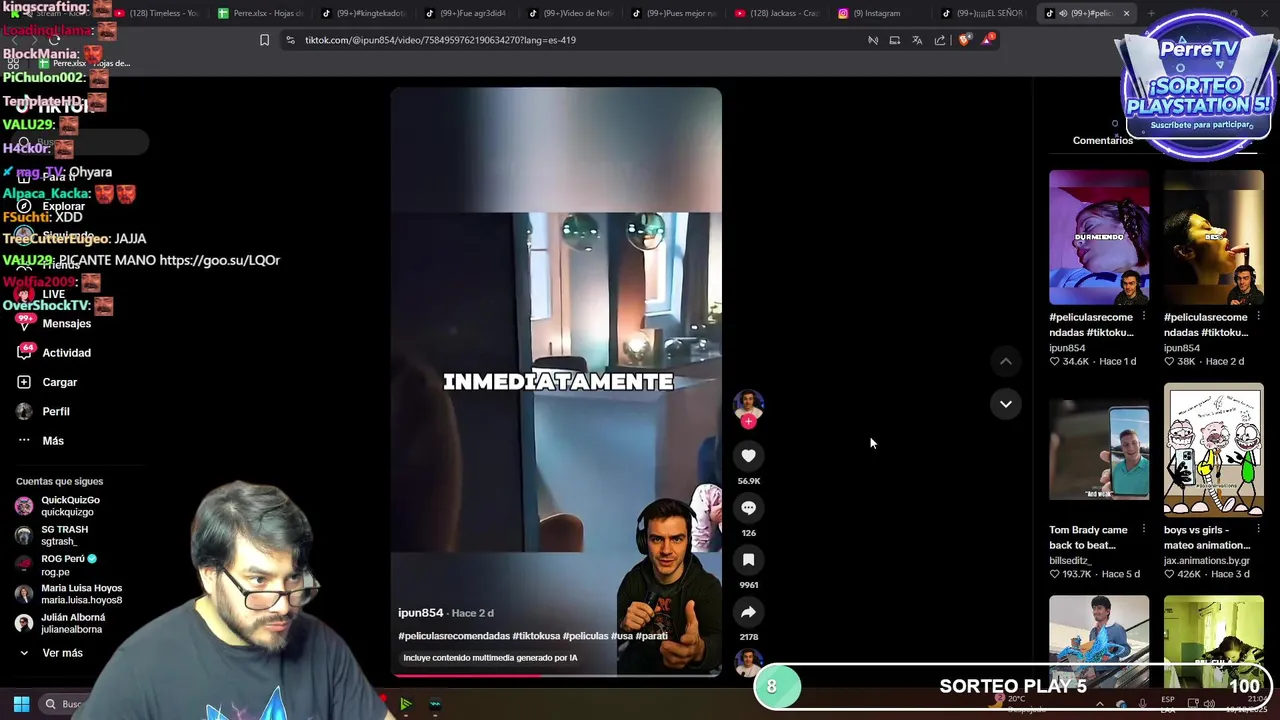Image resolution: width=1280 pixels, height=720 pixels.
Task: Click the share page icon in address bar
Action: [x=940, y=40]
